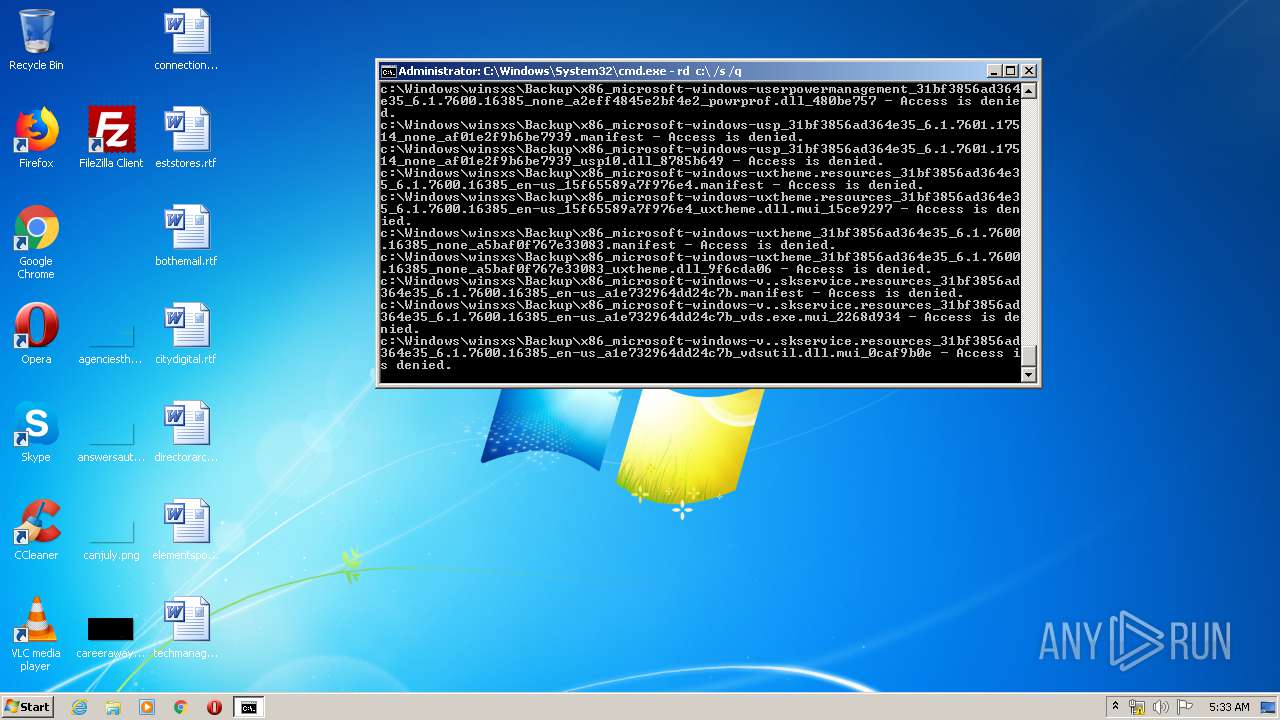Open Google Chrome desktop shortcut

tap(36, 242)
